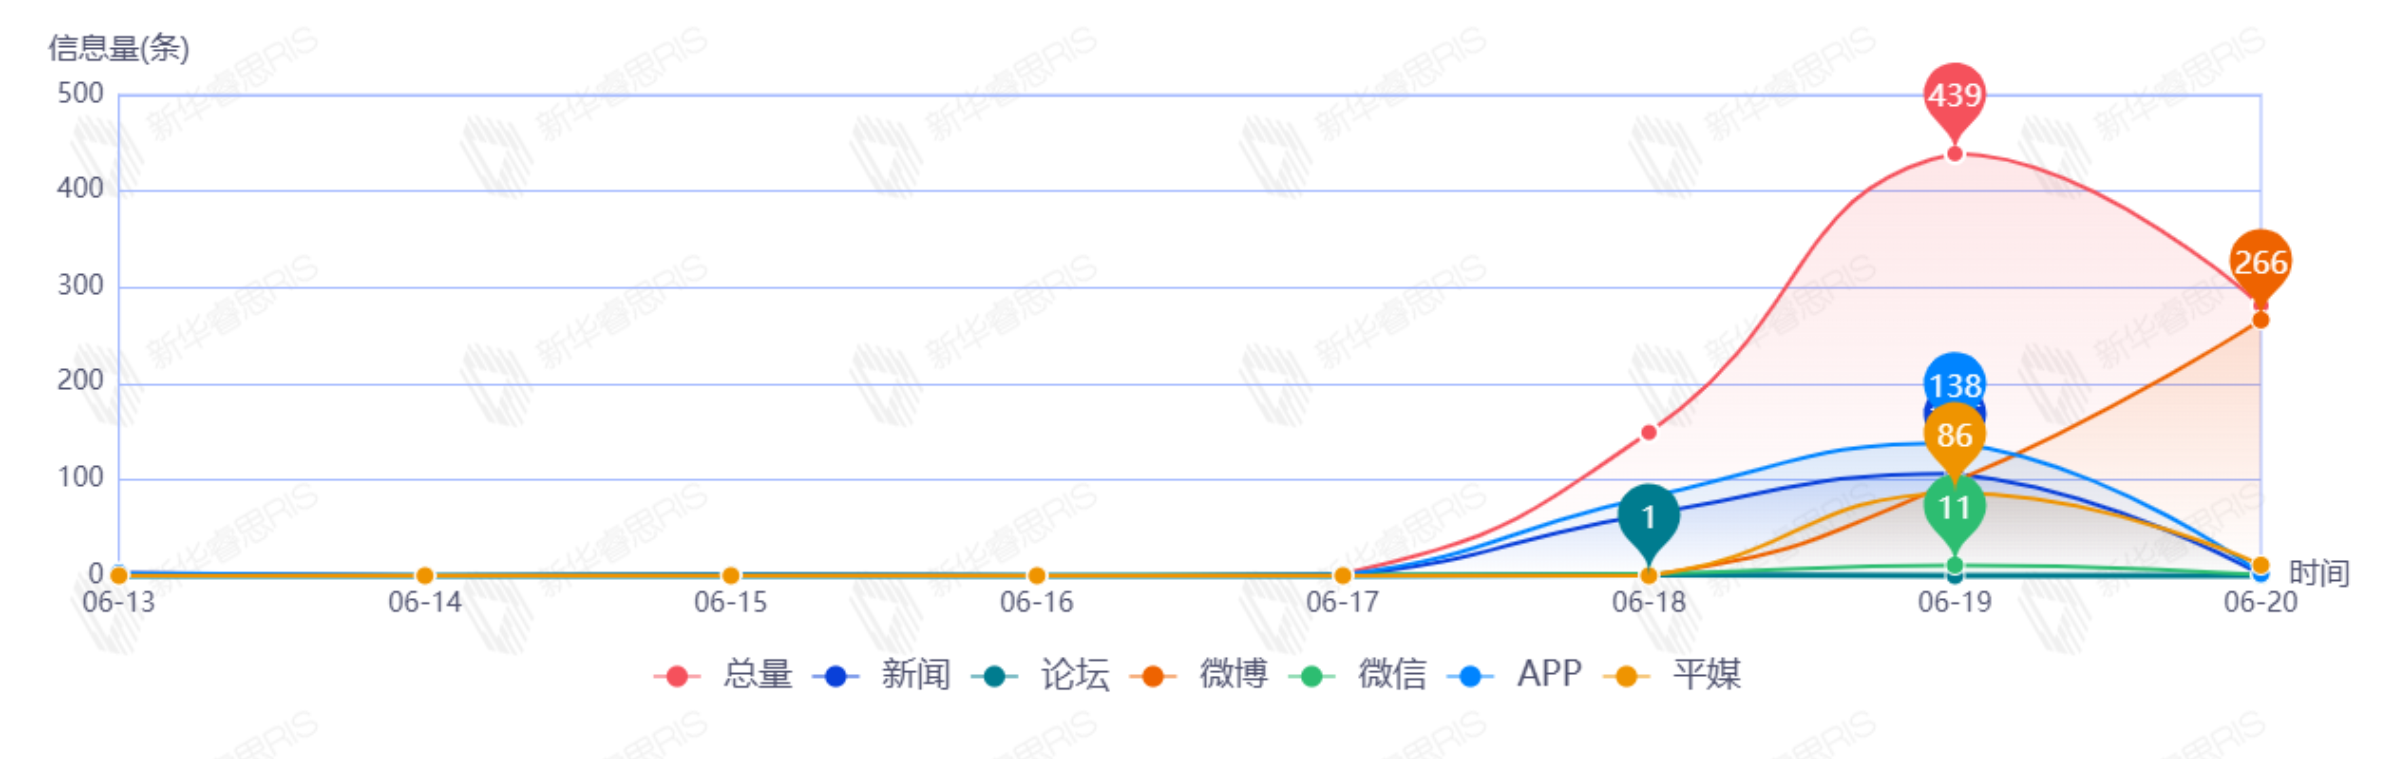Image resolution: width=2393 pixels, height=759 pixels.
Task: Click the teal marker pin labeled 1
Action: click(1648, 517)
